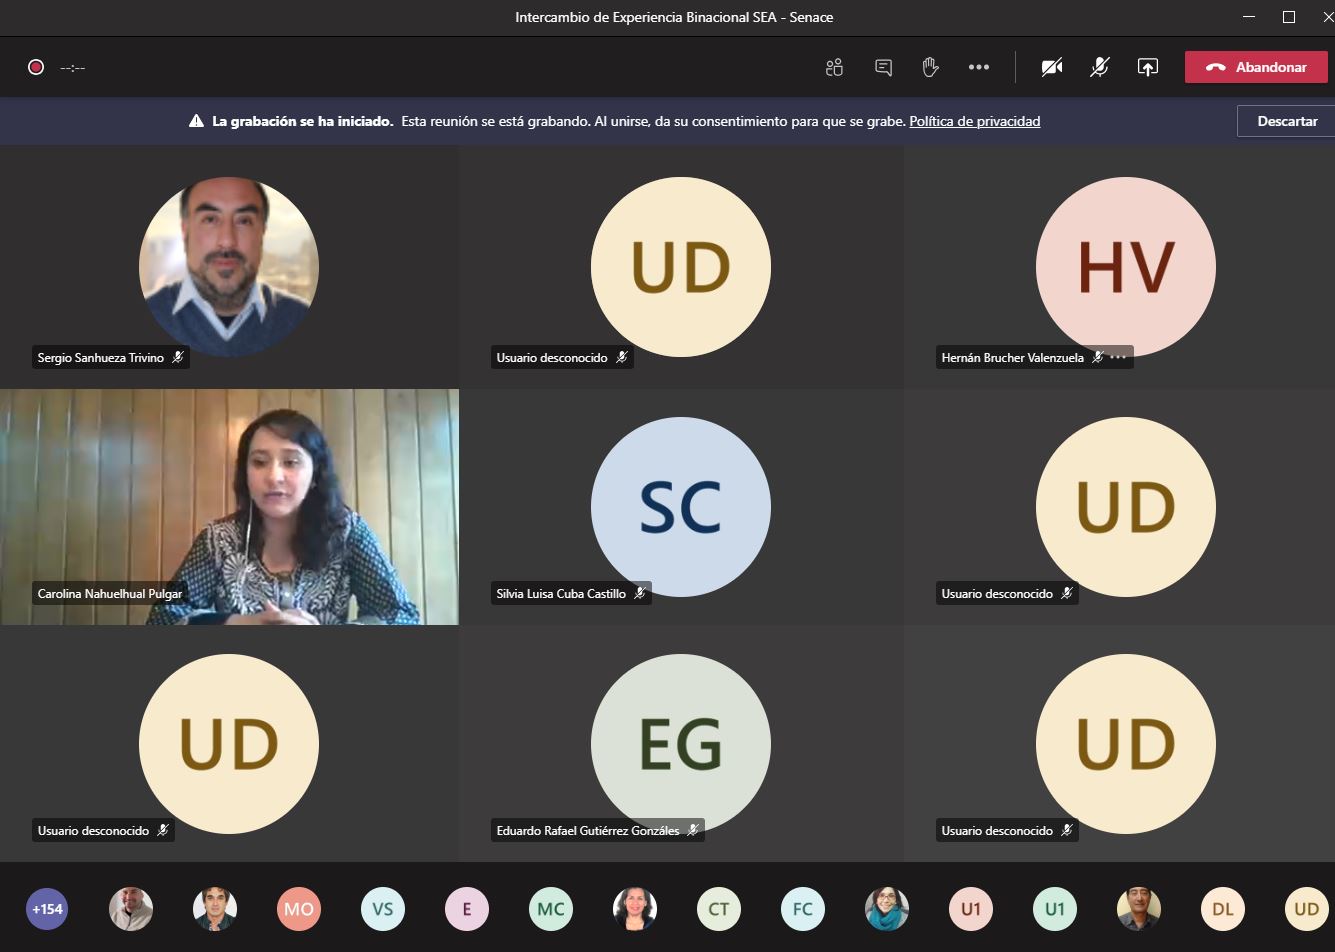Screen dimensions: 1335x952
Task: Click Abandonar to leave the meeting
Action: (1256, 67)
